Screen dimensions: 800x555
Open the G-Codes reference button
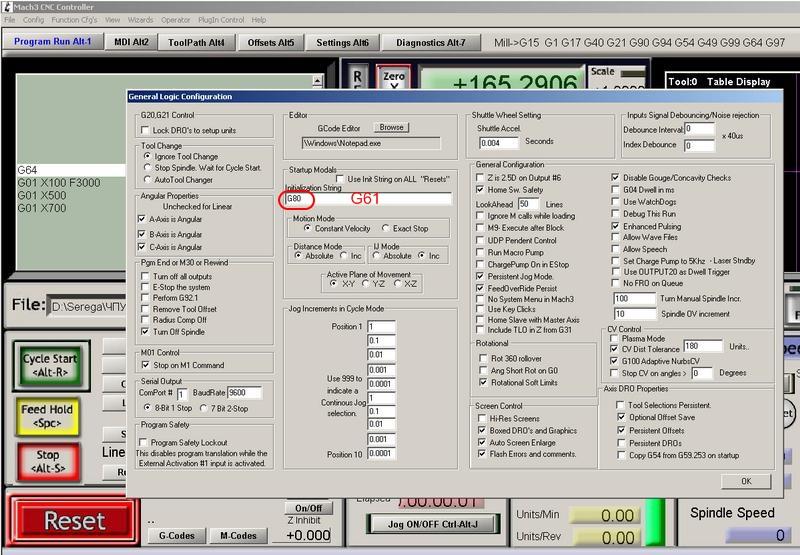[176, 535]
